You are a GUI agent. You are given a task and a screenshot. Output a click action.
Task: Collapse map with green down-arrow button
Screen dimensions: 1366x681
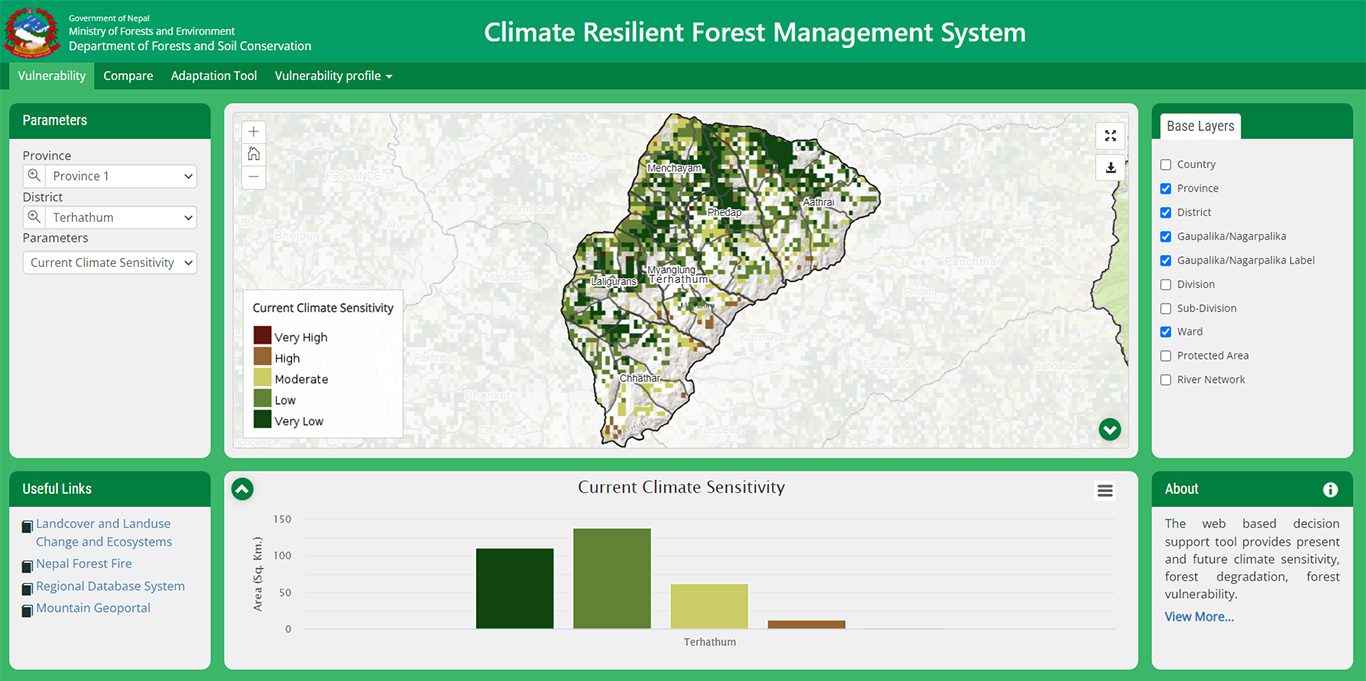[x=1109, y=429]
